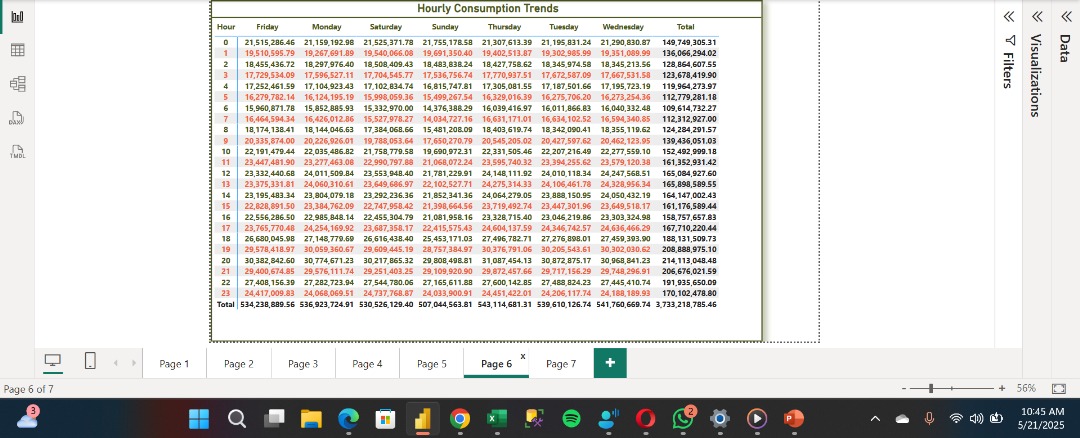
Task: Open Spotify from the taskbar
Action: click(x=571, y=418)
